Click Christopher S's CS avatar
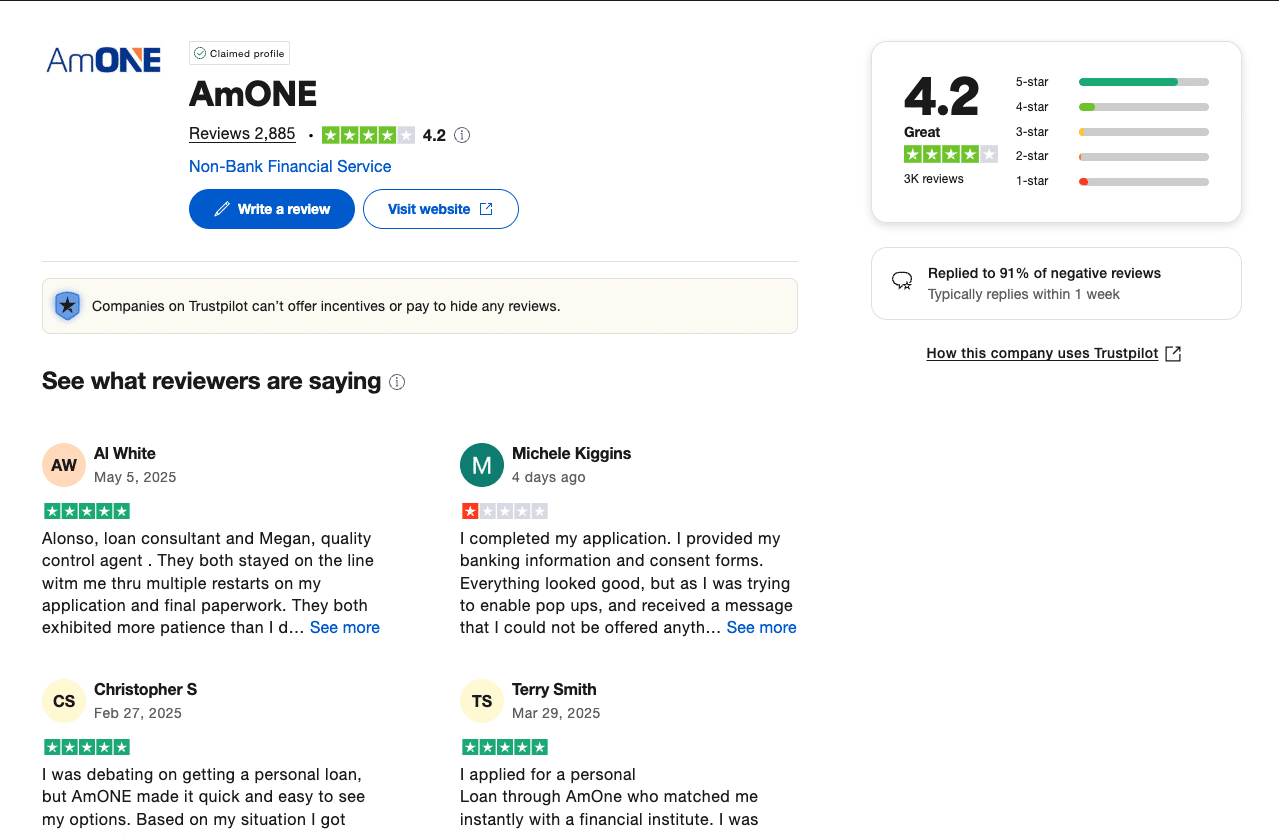Viewport: 1279px width, 835px height. [x=64, y=701]
